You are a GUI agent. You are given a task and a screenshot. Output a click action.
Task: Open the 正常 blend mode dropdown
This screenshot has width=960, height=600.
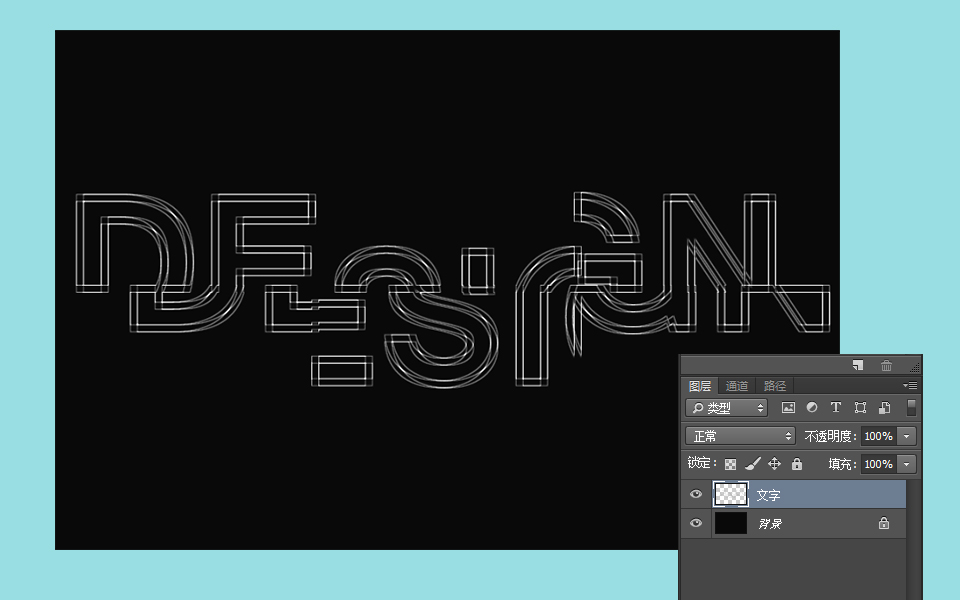tap(740, 436)
